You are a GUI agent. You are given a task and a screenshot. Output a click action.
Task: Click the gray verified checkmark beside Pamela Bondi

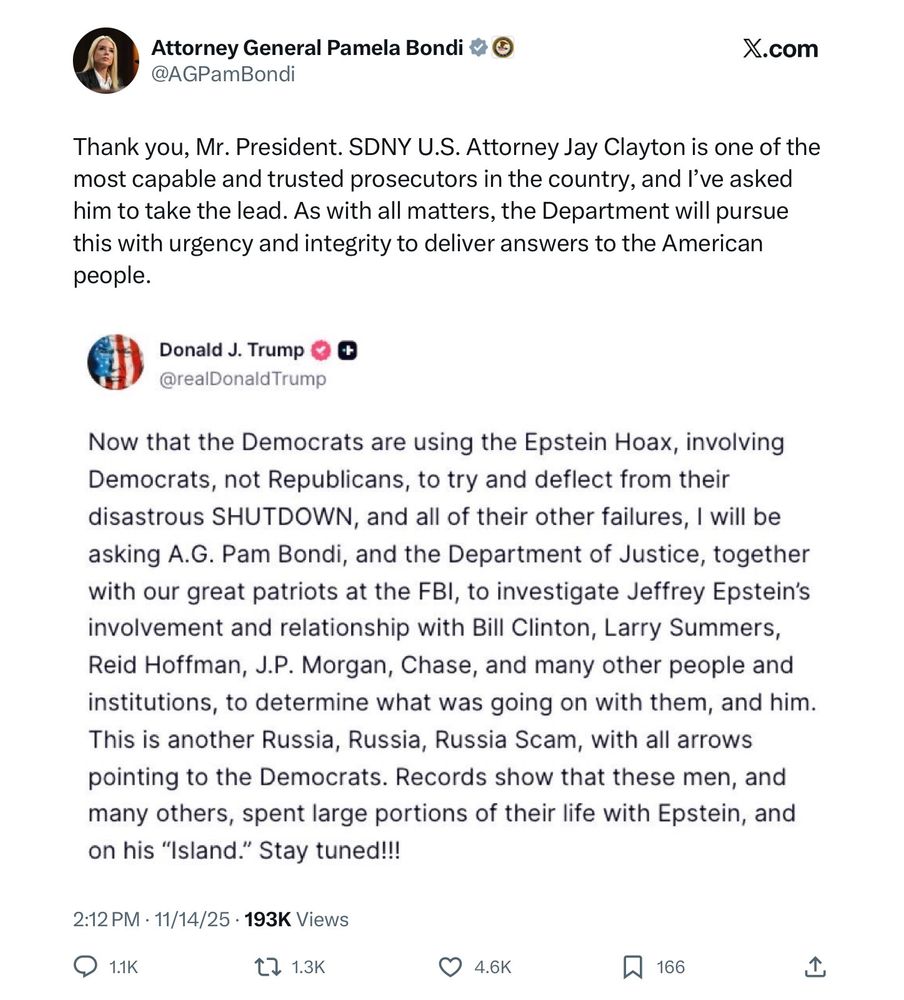pos(479,47)
